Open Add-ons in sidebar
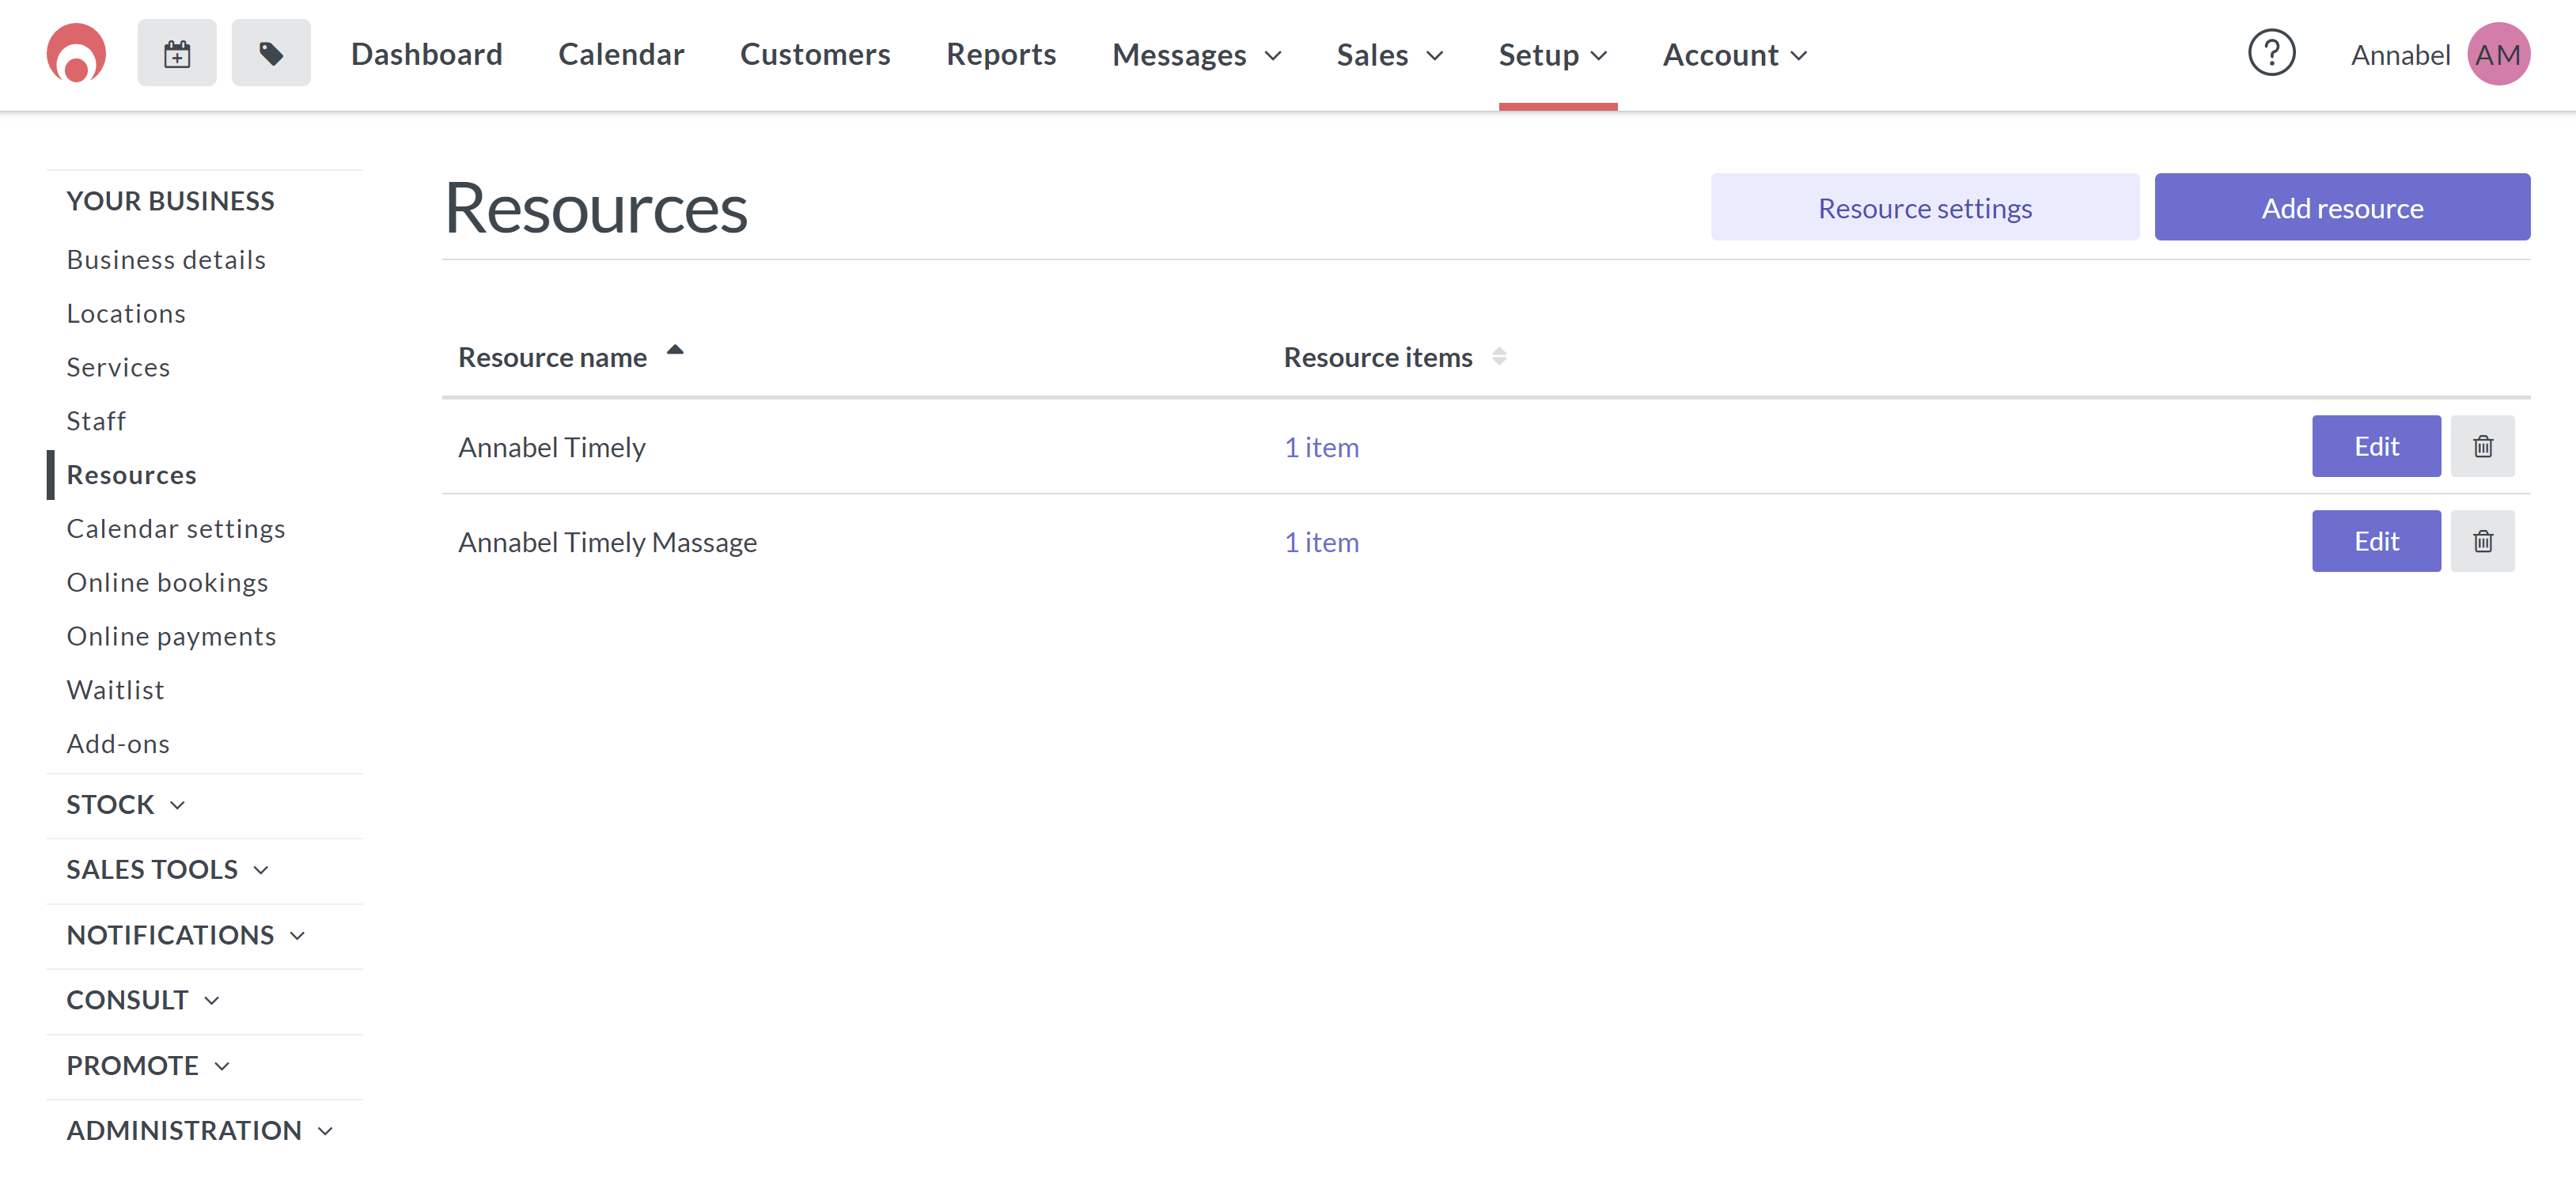Viewport: 2576px width, 1185px height. point(118,744)
